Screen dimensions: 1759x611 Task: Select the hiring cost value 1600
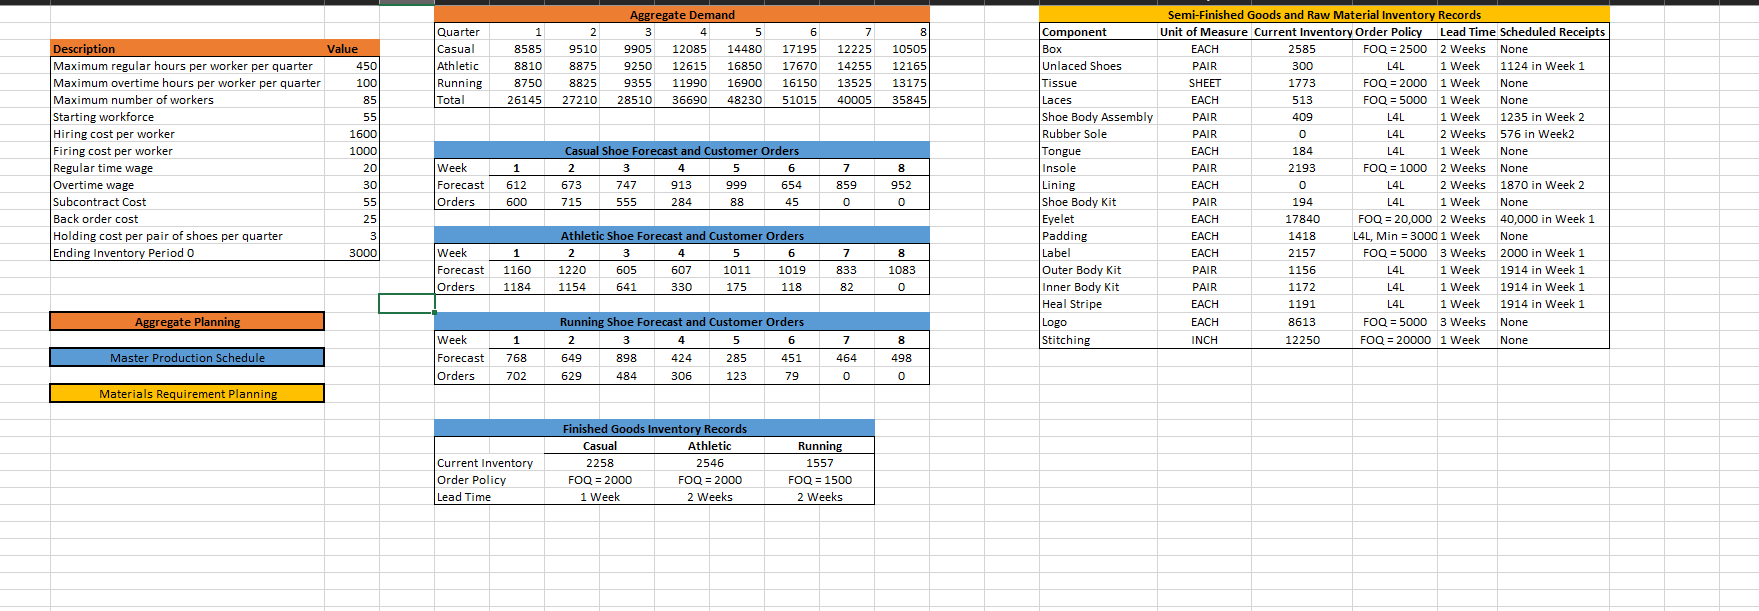tap(352, 134)
